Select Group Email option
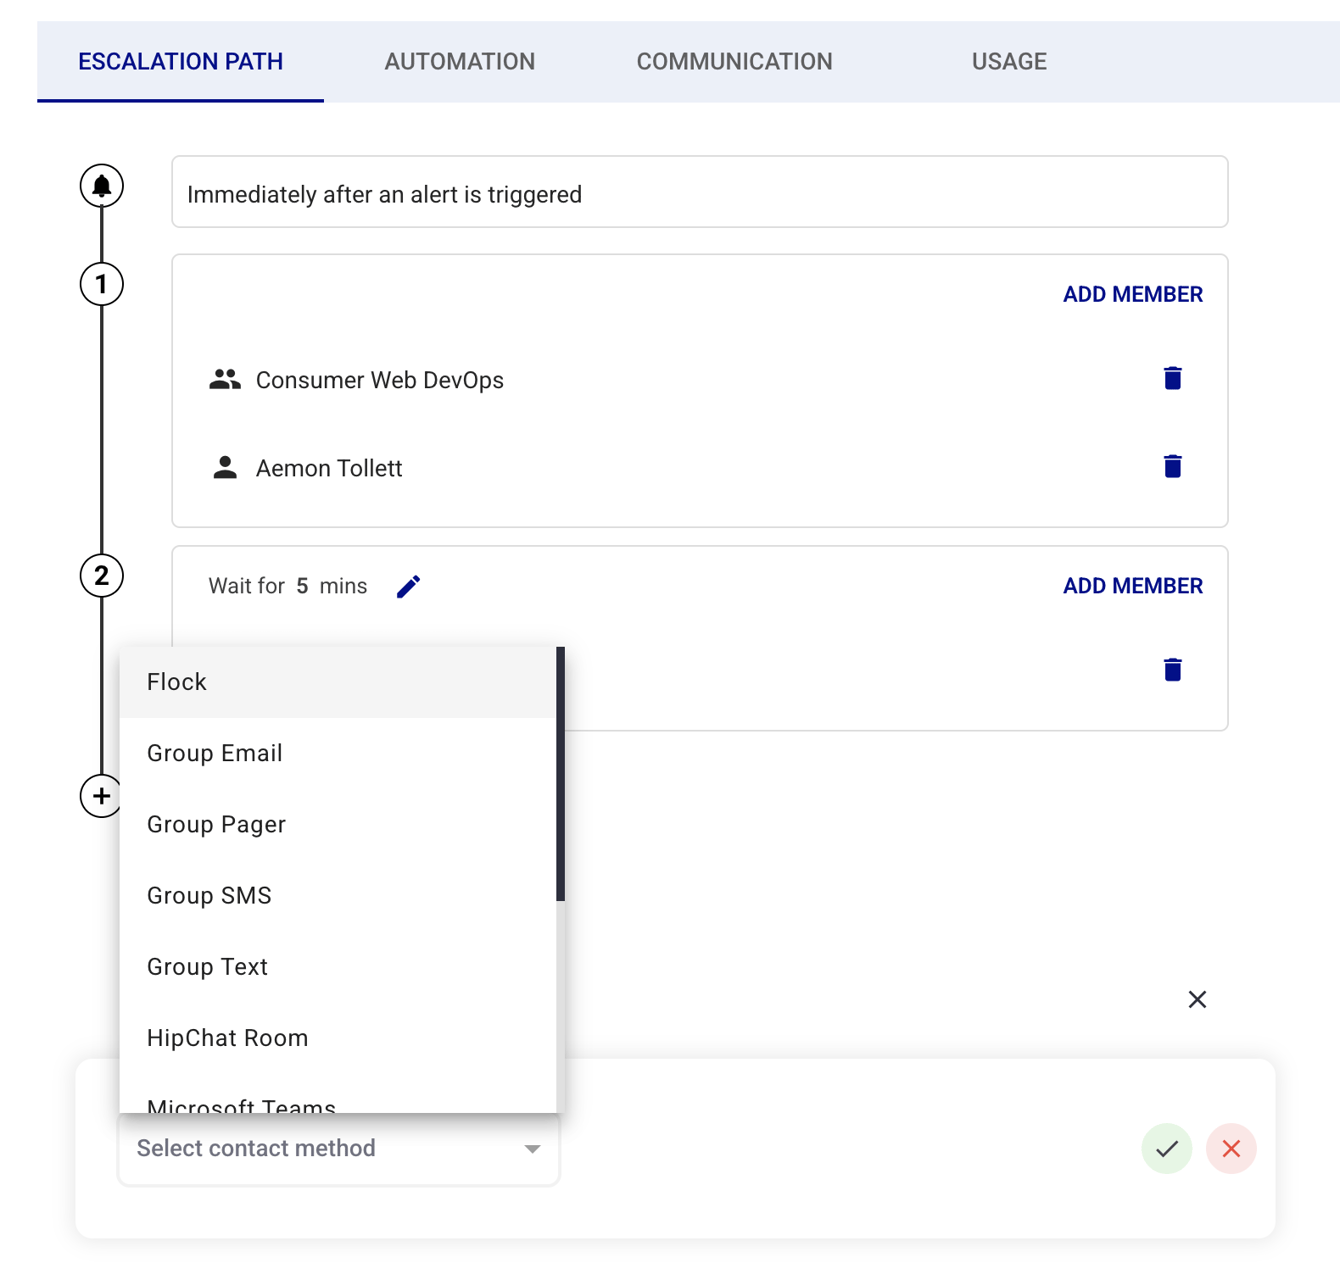The image size is (1340, 1263). point(215,753)
